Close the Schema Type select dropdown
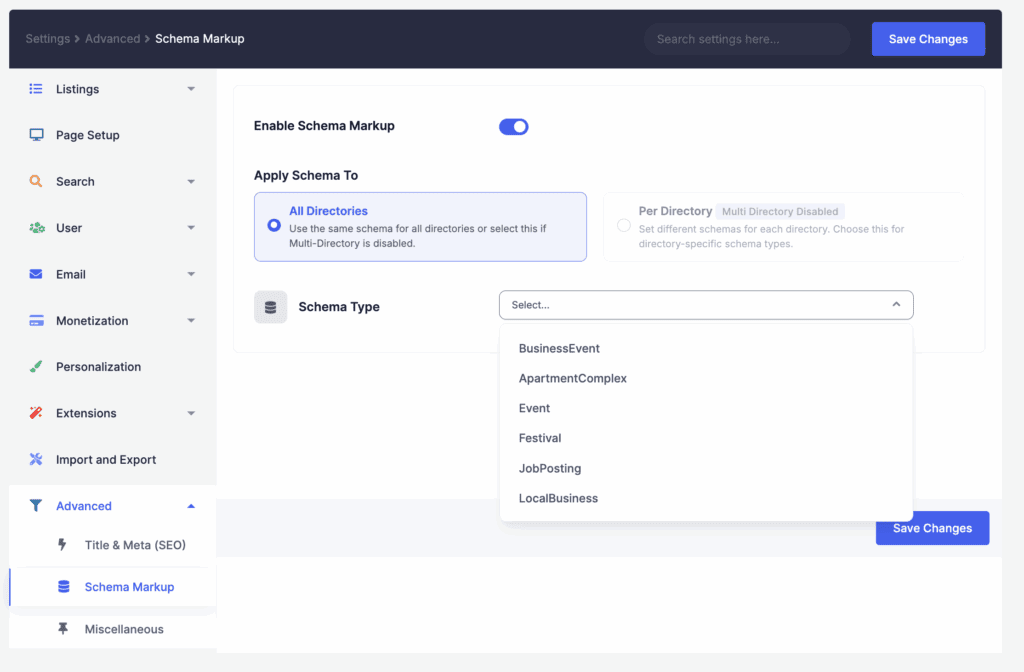 point(896,304)
